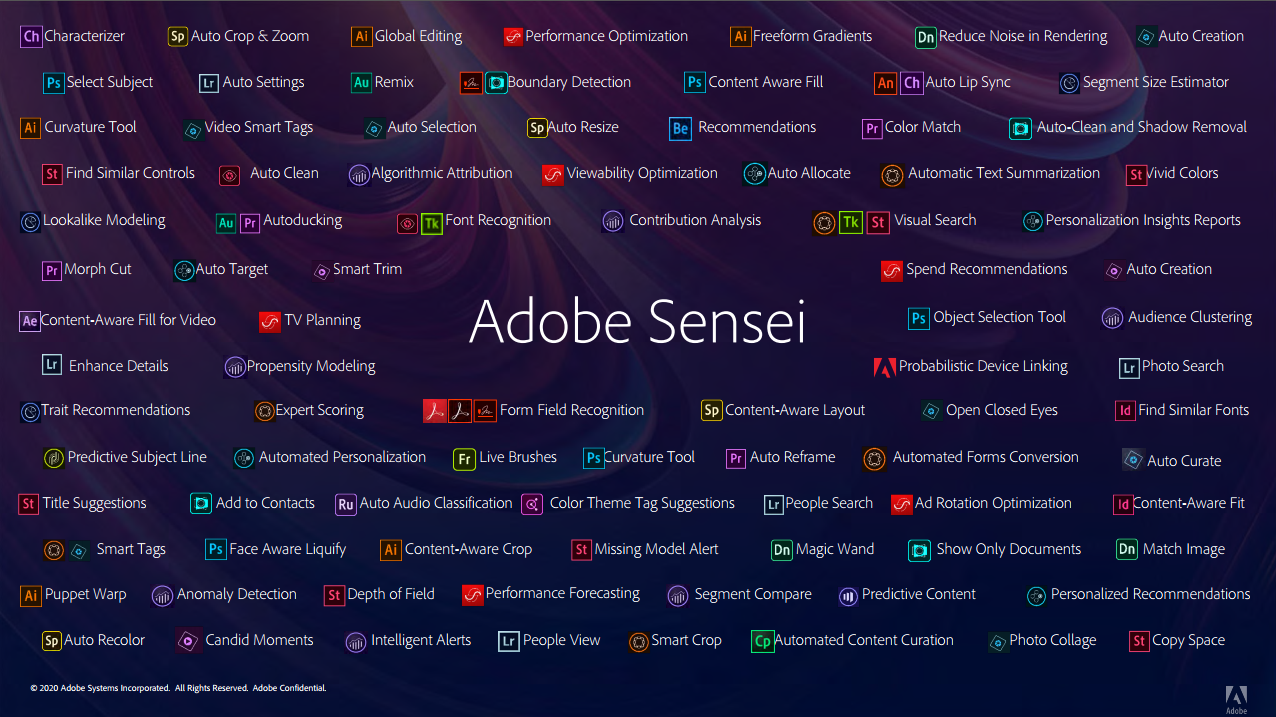Click the Lightroom icon beside Auto Settings

pyautogui.click(x=208, y=83)
